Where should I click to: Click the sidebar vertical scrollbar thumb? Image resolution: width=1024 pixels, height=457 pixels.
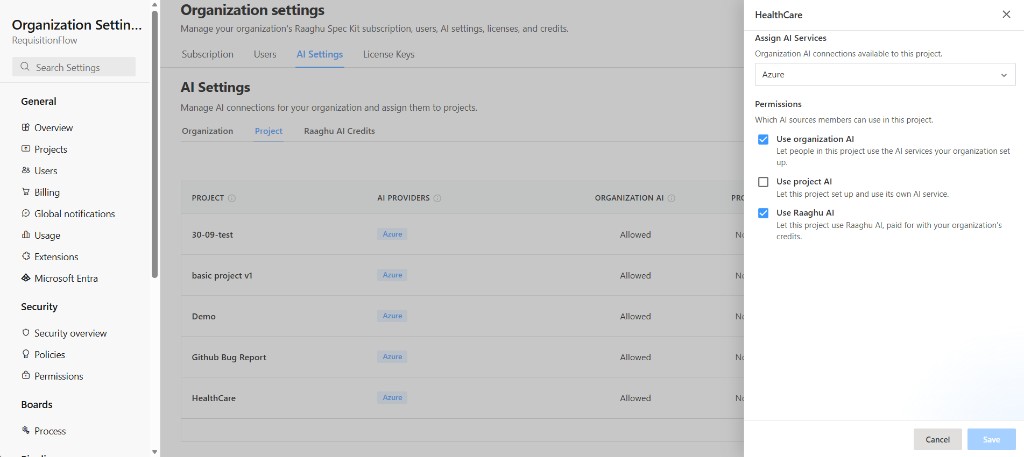pos(155,144)
